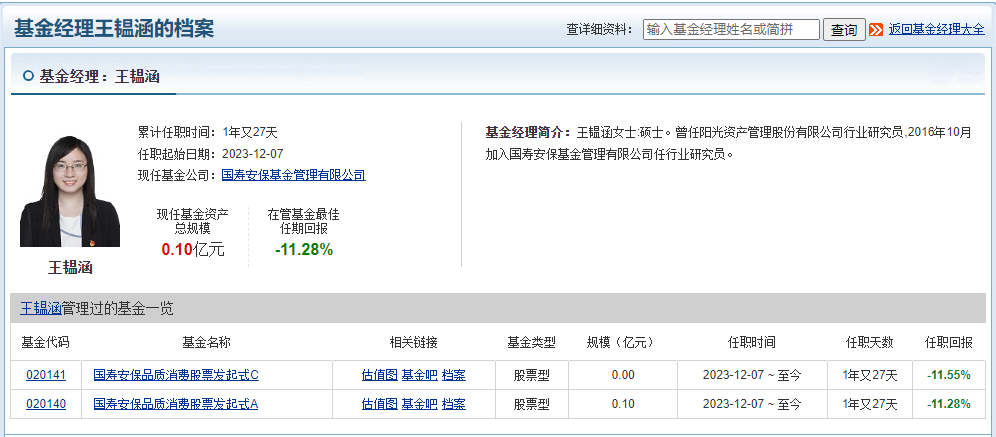Open the 国寿安保基金管理有限公司 company link
996x437 pixels.
[293, 175]
